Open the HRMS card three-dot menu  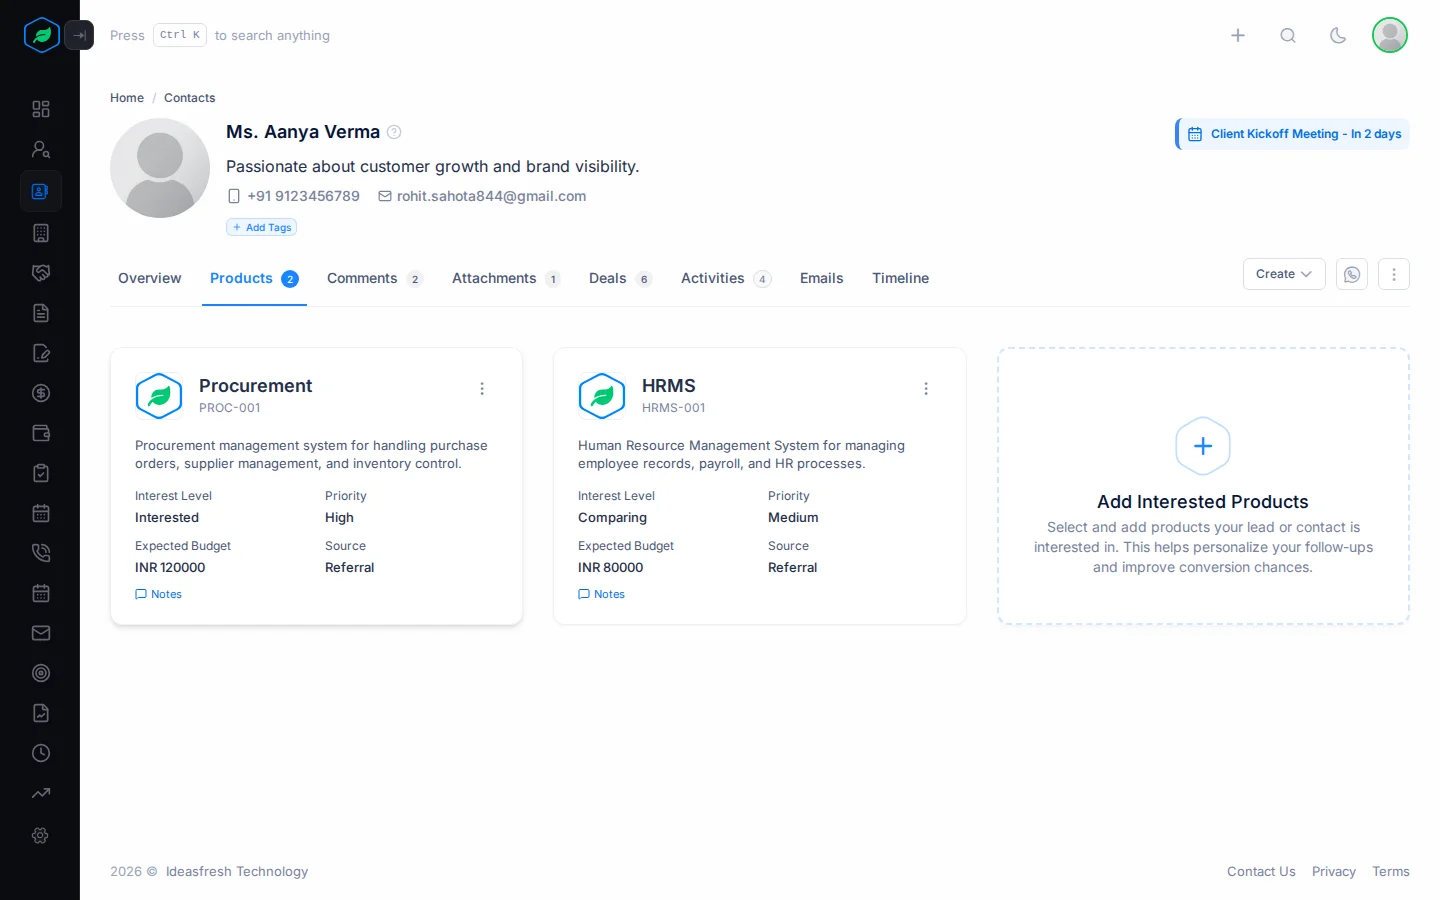tap(926, 389)
